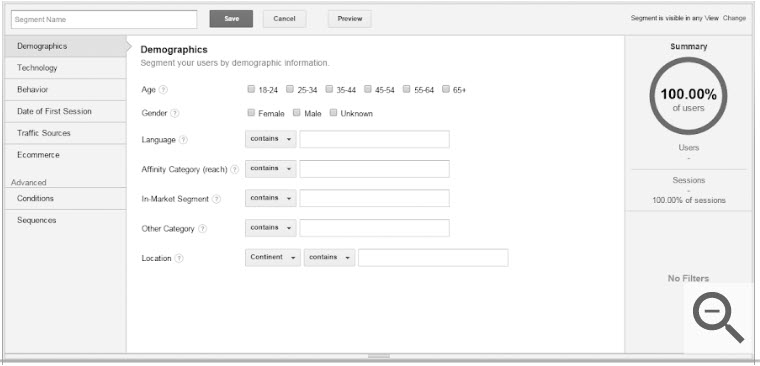Tick the Female gender checkbox

tap(251, 113)
